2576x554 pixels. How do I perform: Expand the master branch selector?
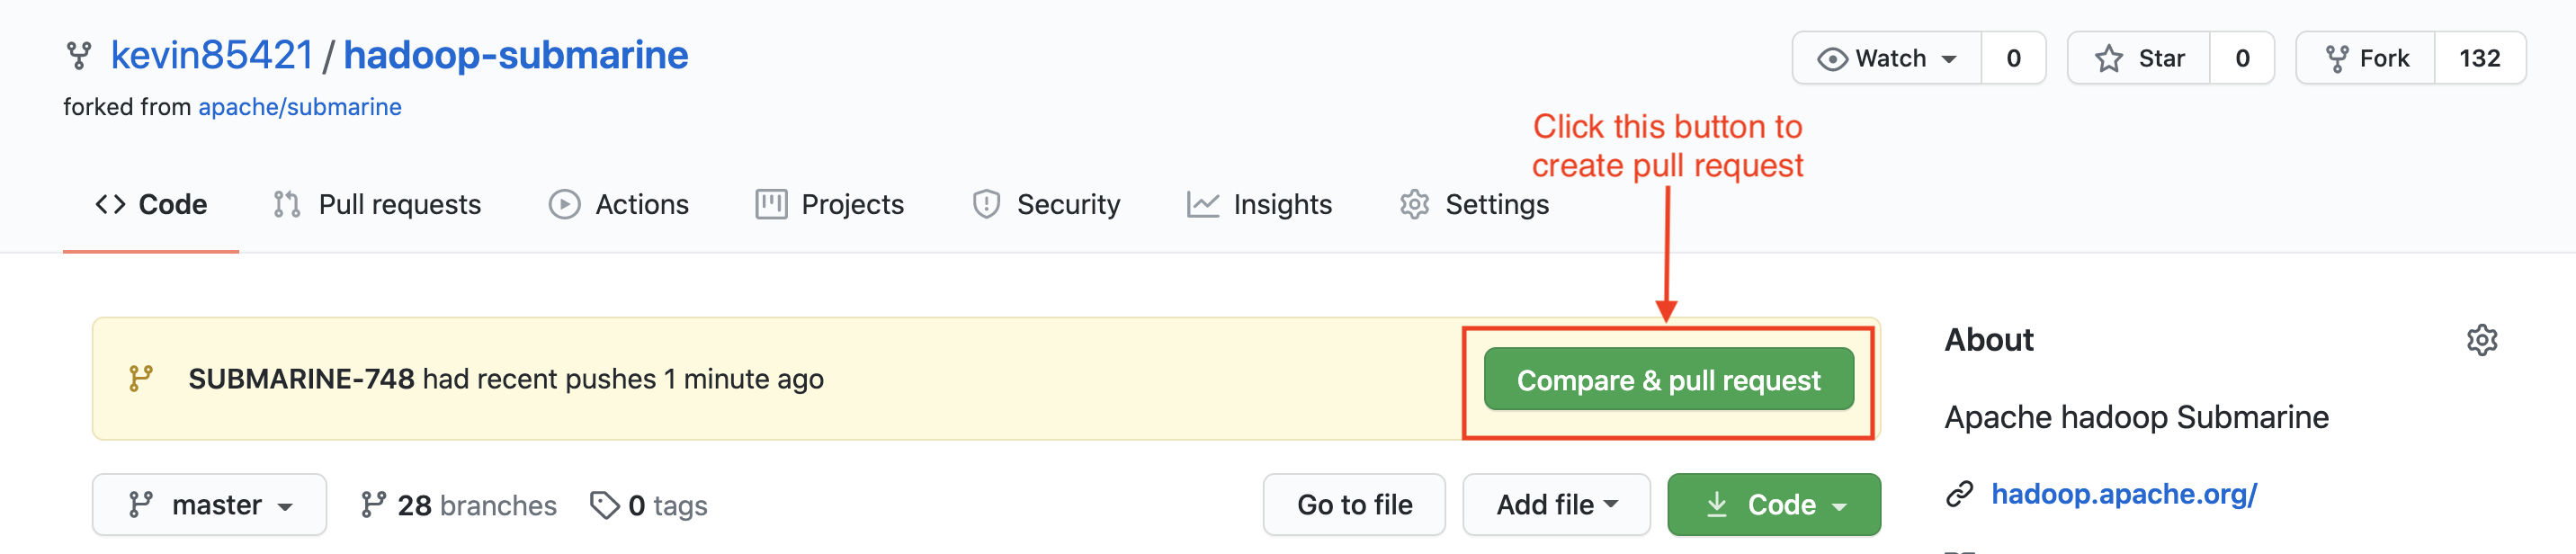tap(209, 505)
